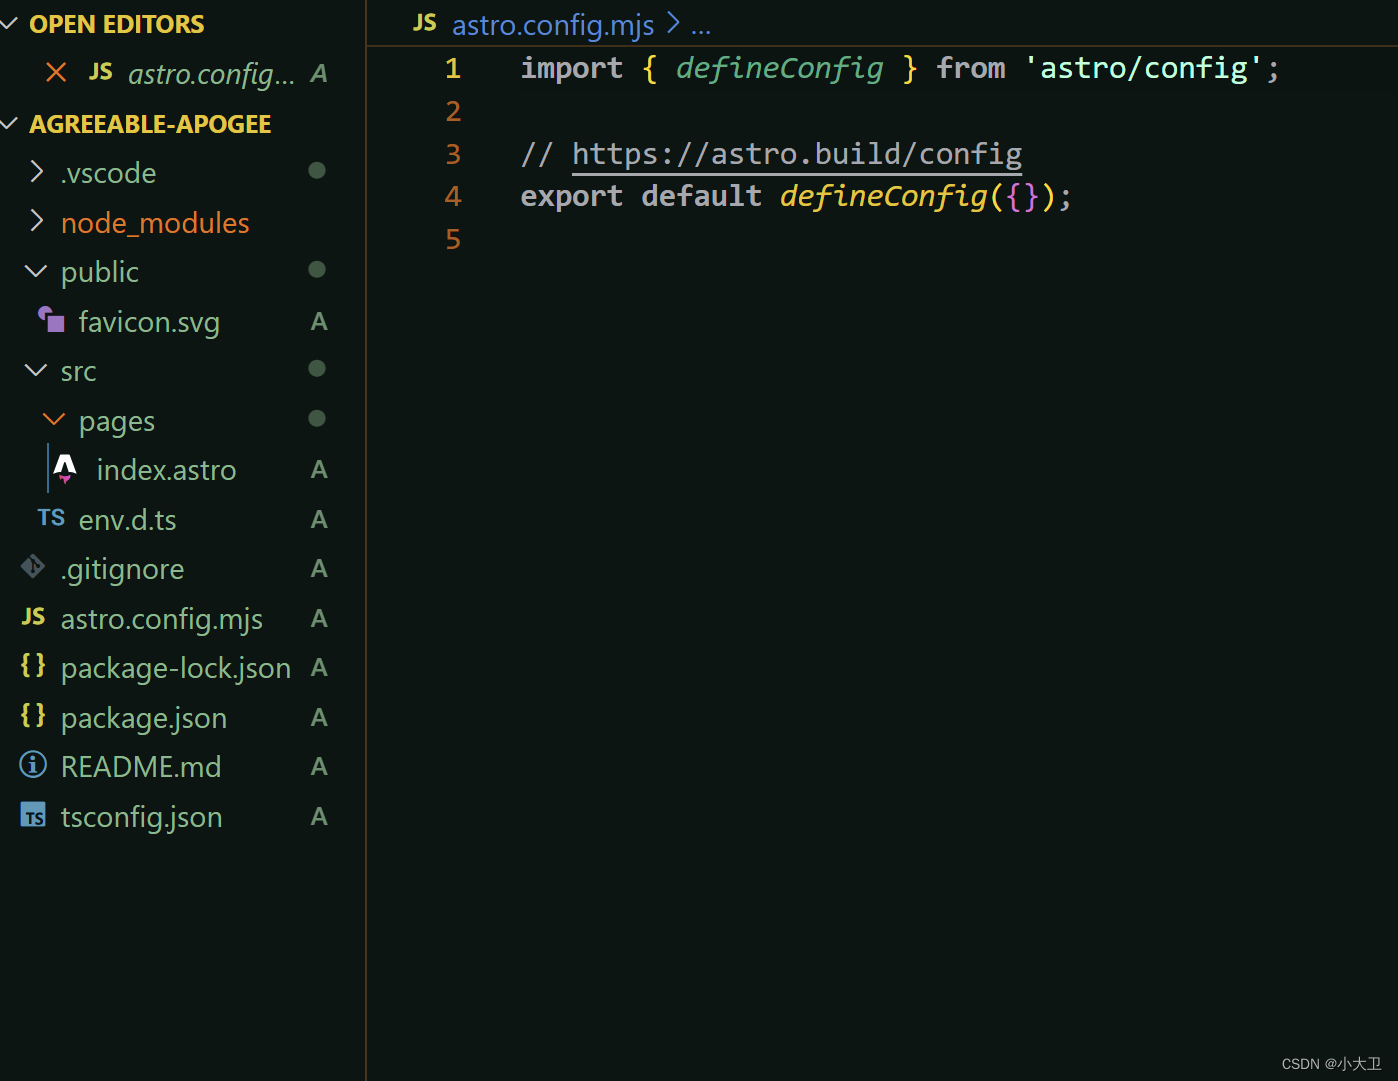Click defineConfig in the import statement
The width and height of the screenshot is (1398, 1081).
779,68
